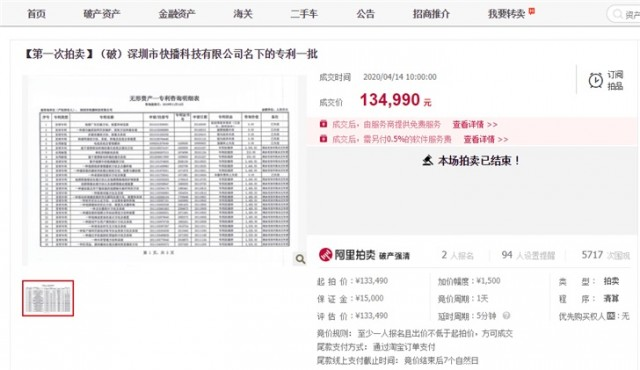Click the large patent detail table image
Viewport: 640px width, 370px height.
click(x=164, y=171)
